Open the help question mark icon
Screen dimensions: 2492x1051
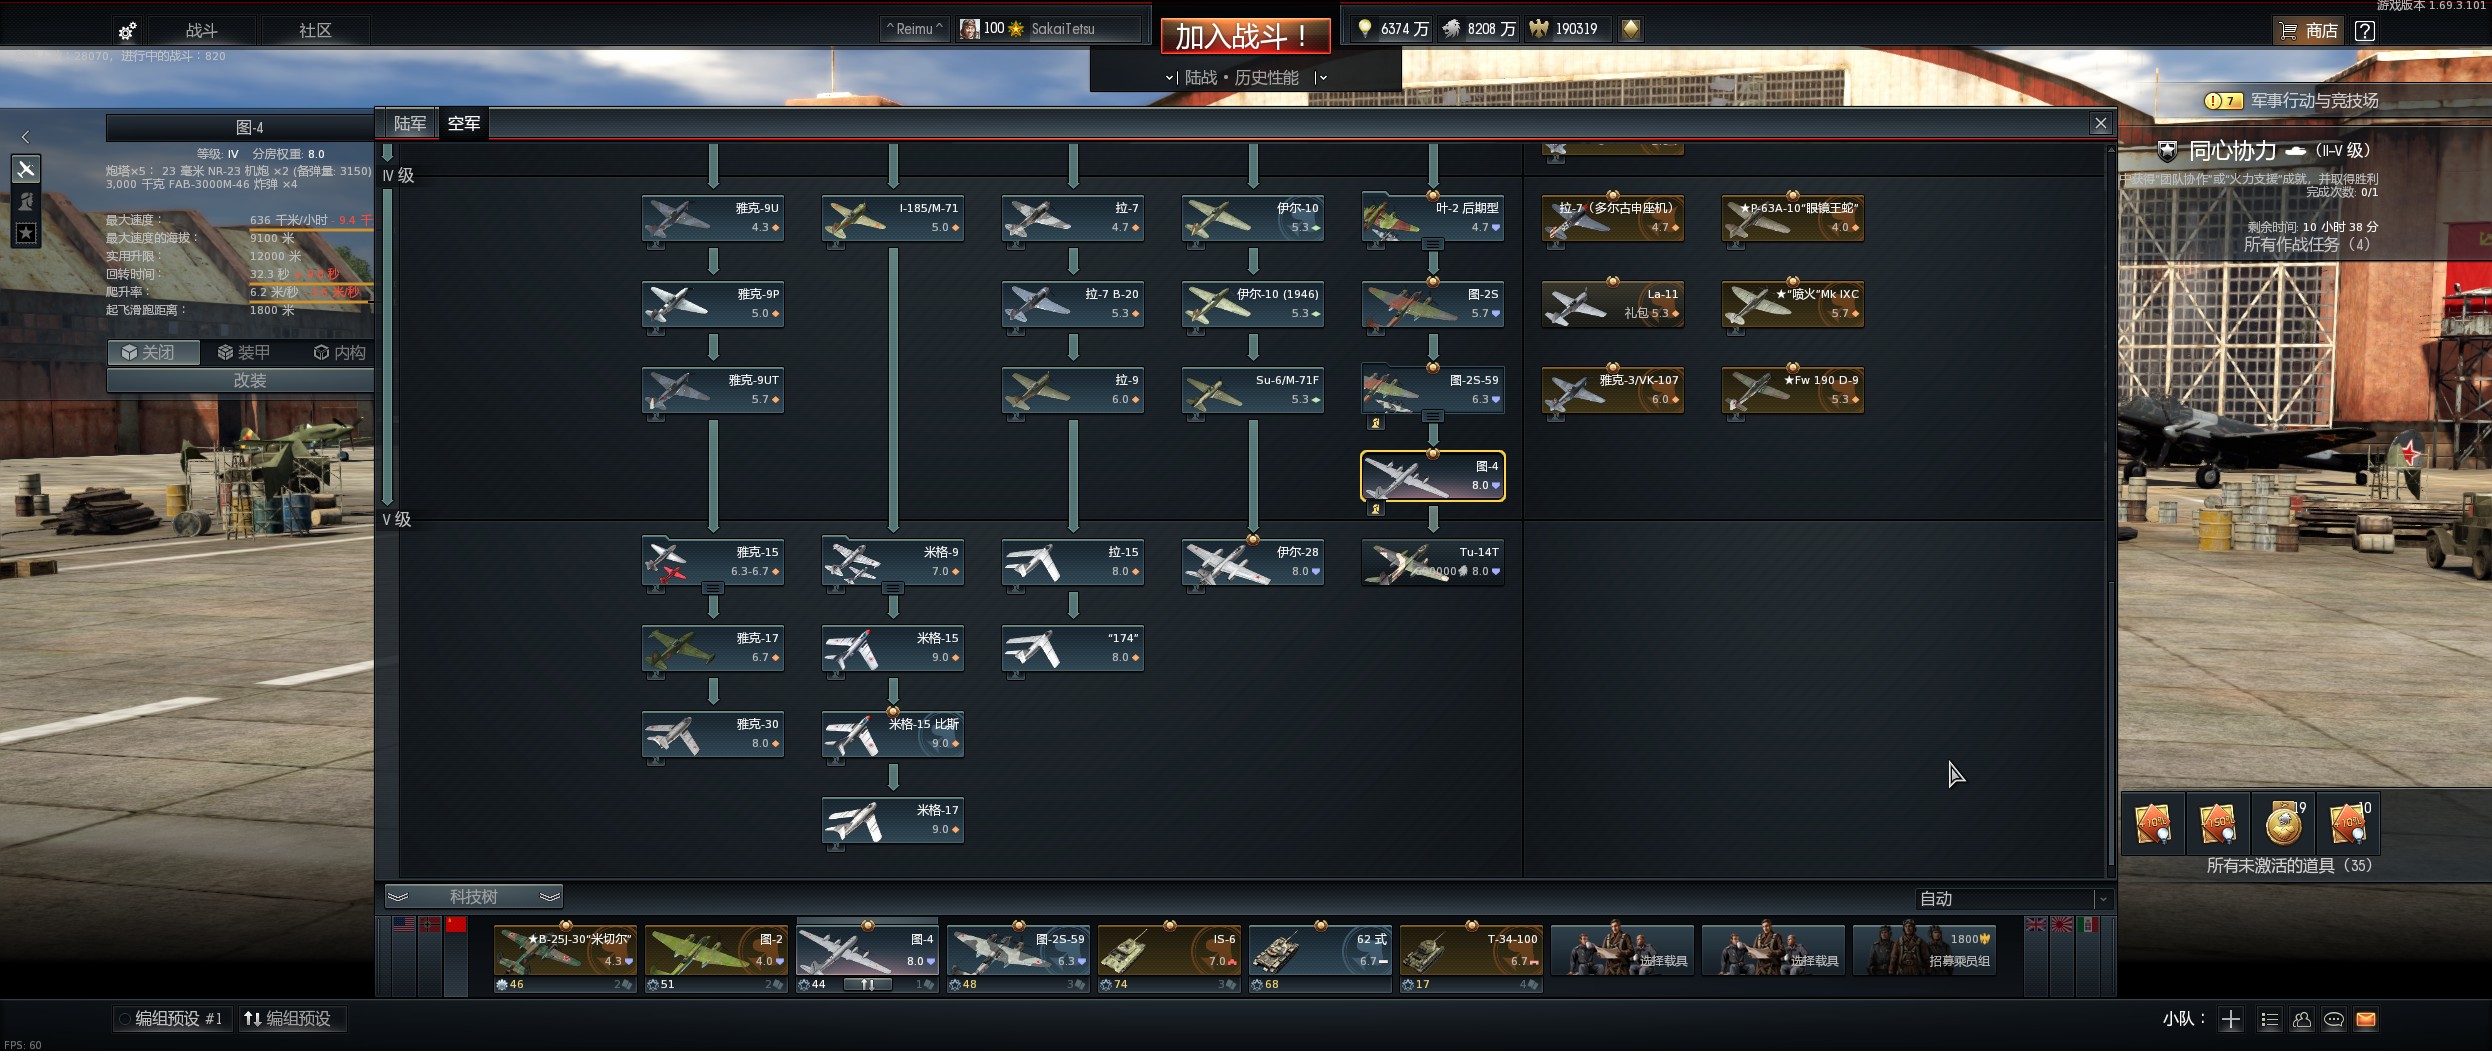(2365, 31)
